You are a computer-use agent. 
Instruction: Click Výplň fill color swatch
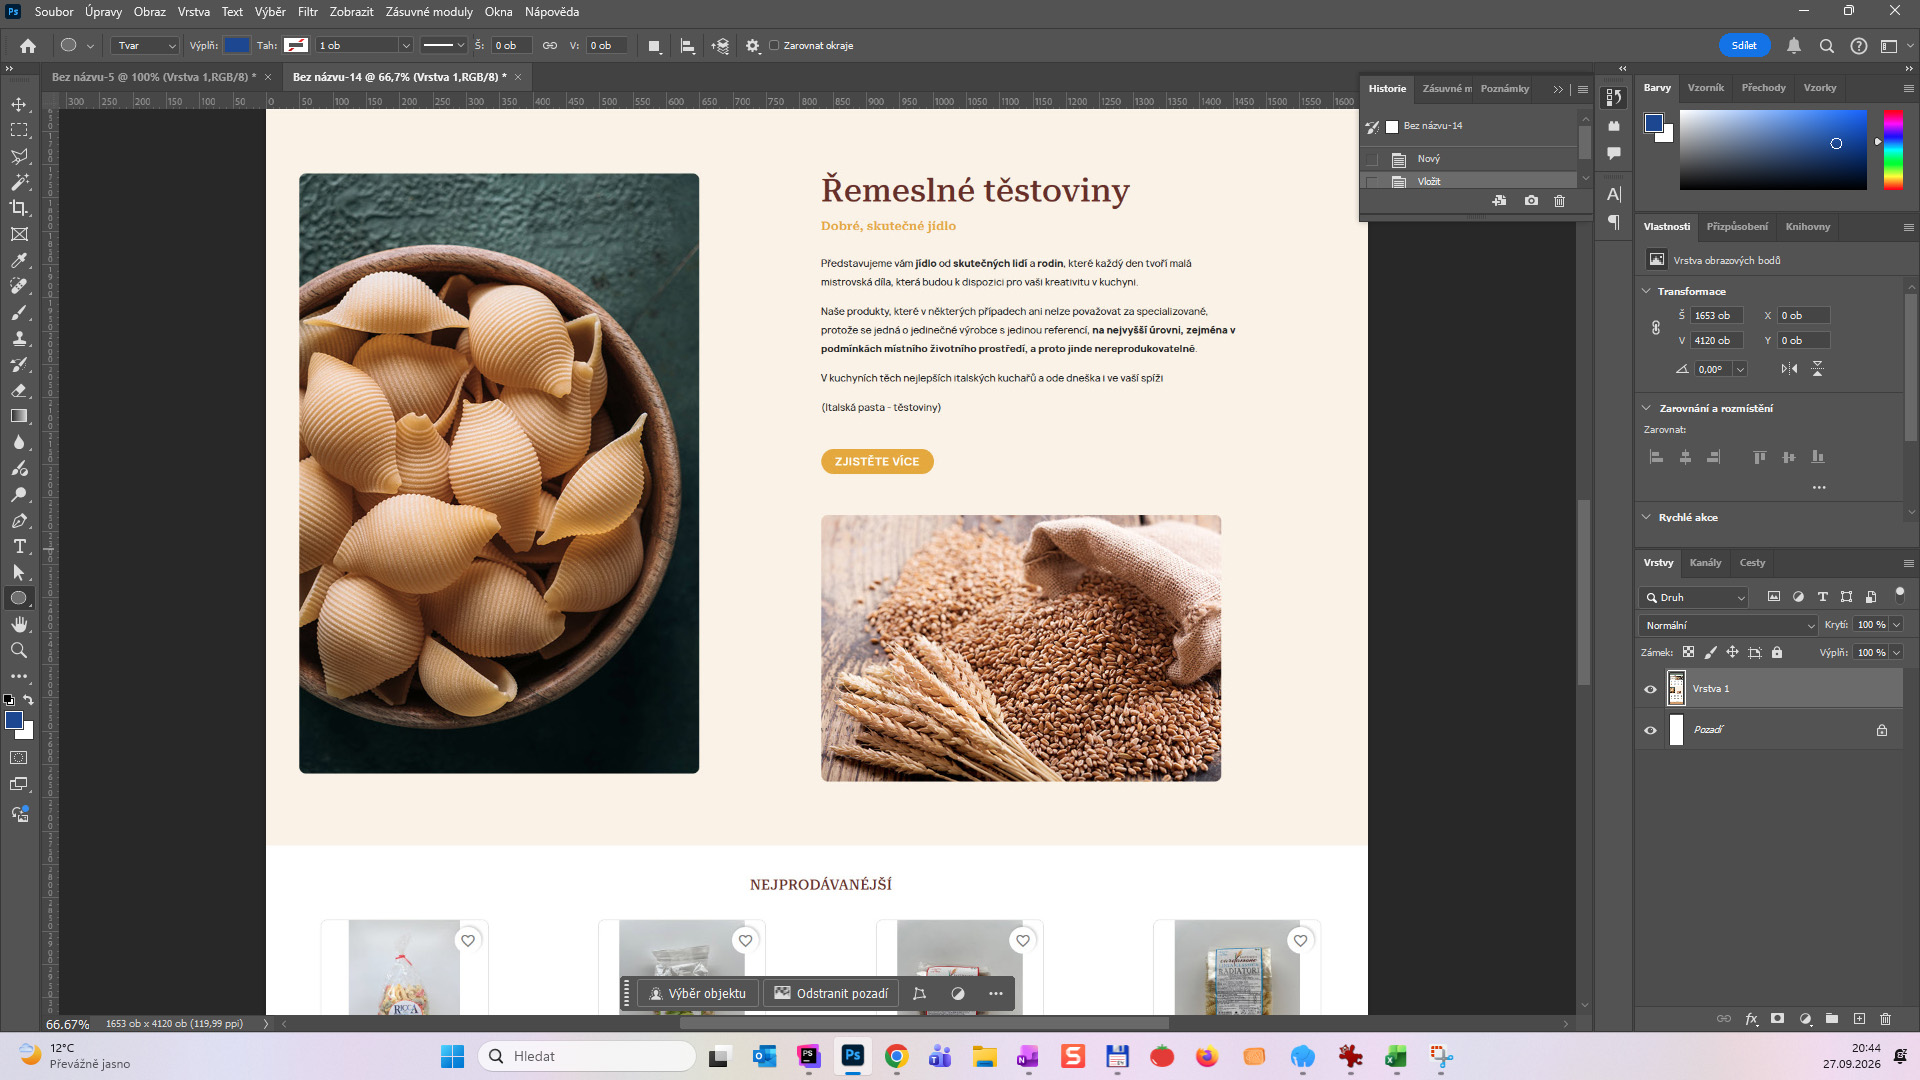pos(237,46)
